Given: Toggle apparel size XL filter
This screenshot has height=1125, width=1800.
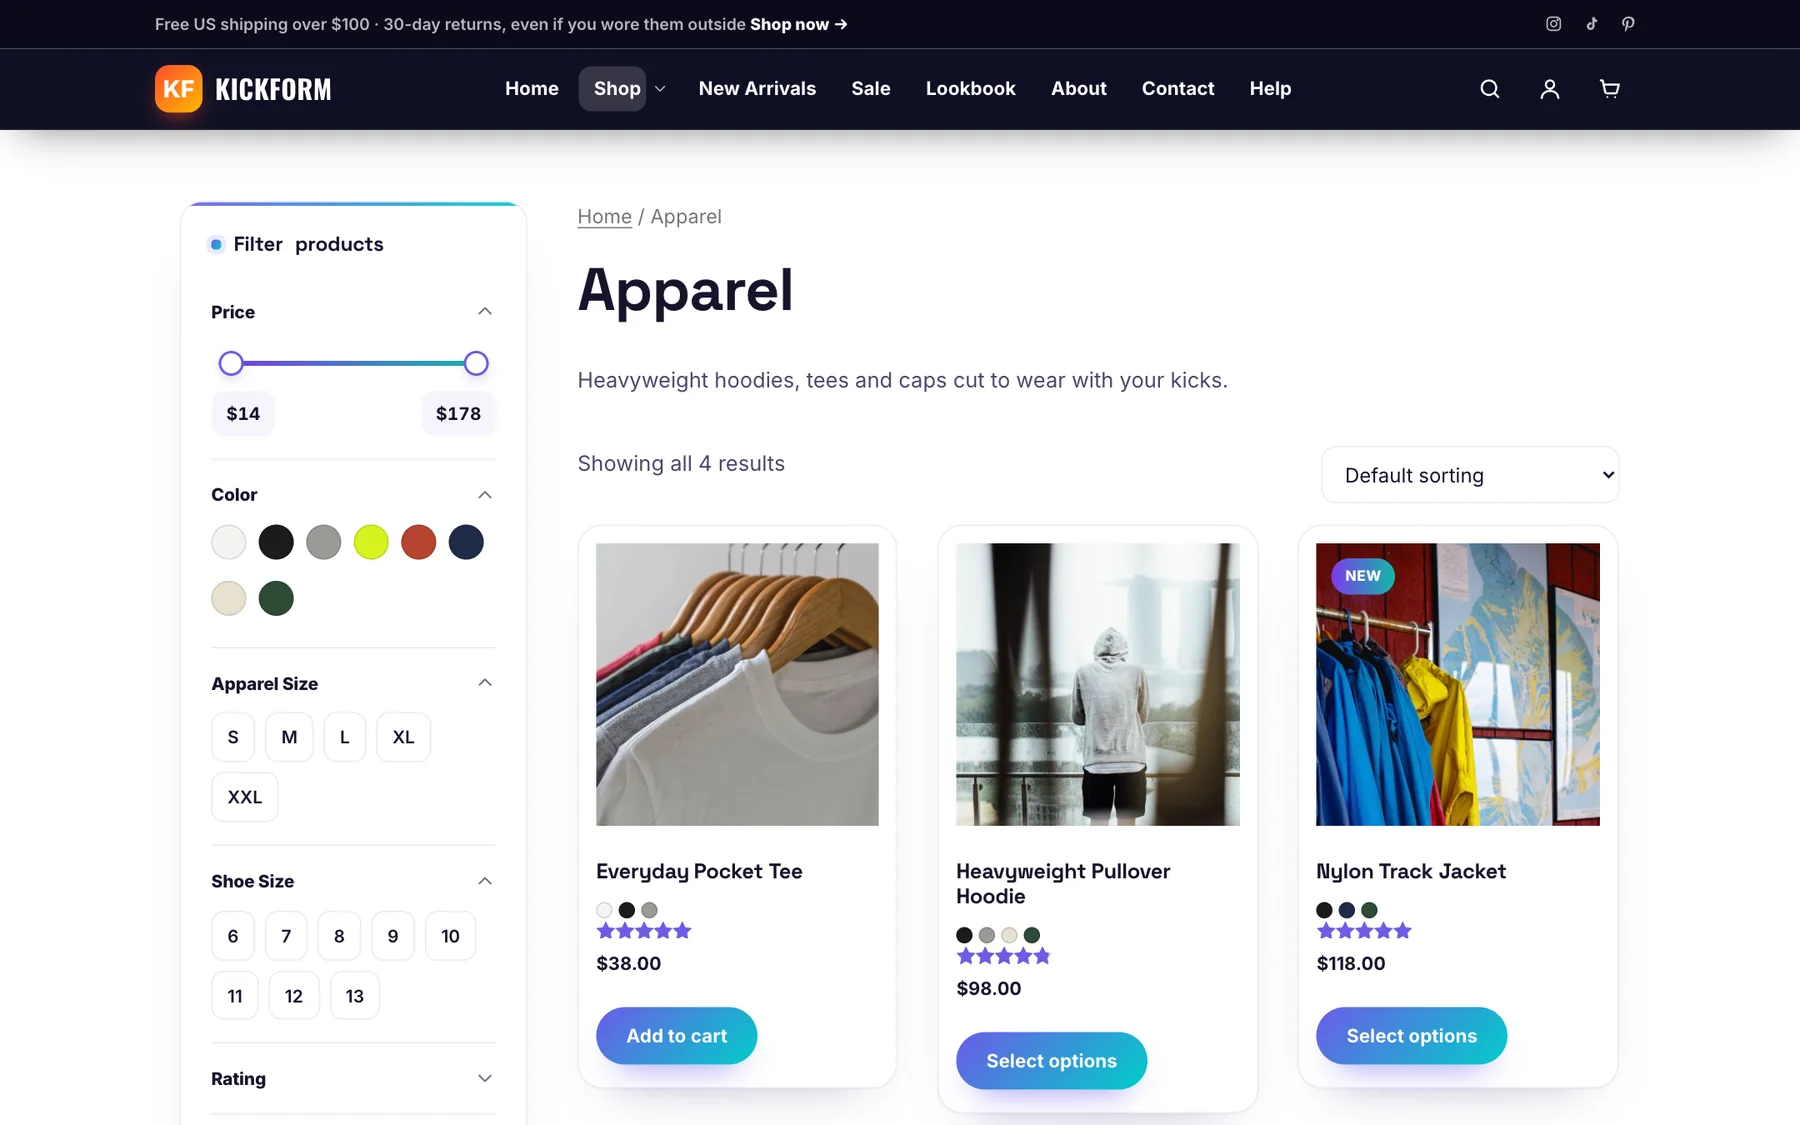Looking at the screenshot, I should tap(404, 737).
